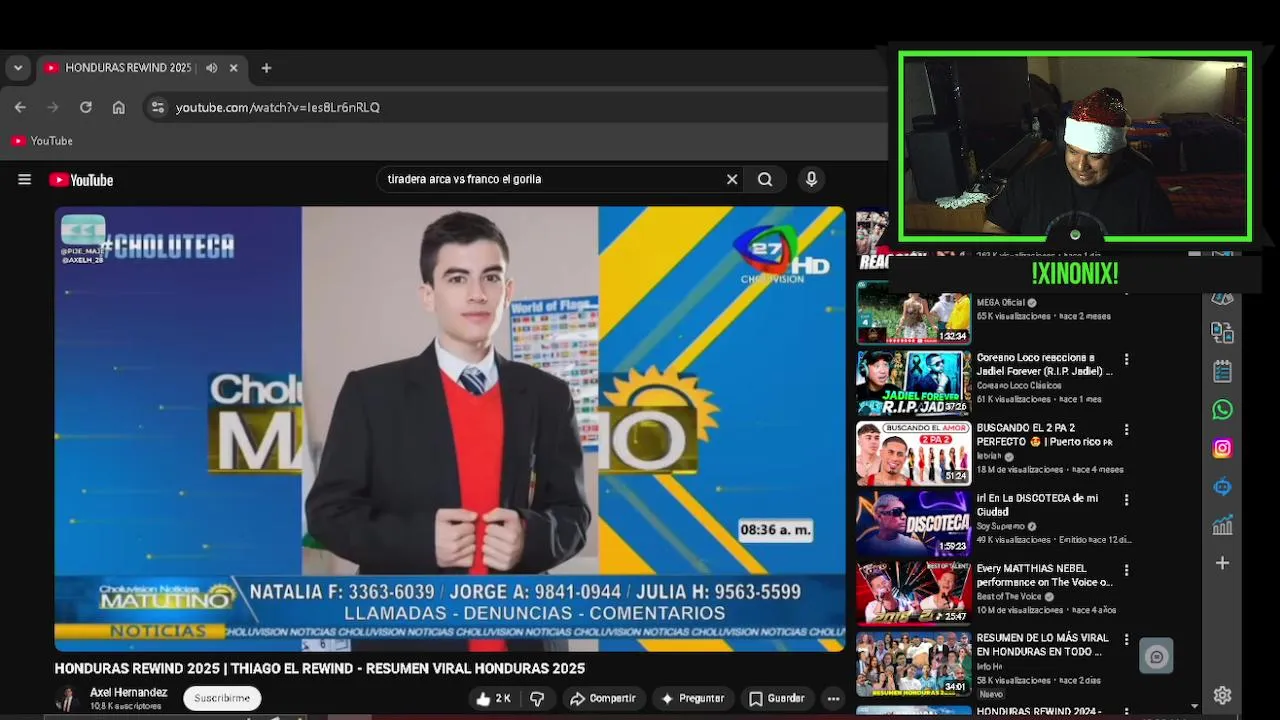
Task: Open Every MATTHIAS NEBEL performance thumbnail
Action: [x=913, y=593]
